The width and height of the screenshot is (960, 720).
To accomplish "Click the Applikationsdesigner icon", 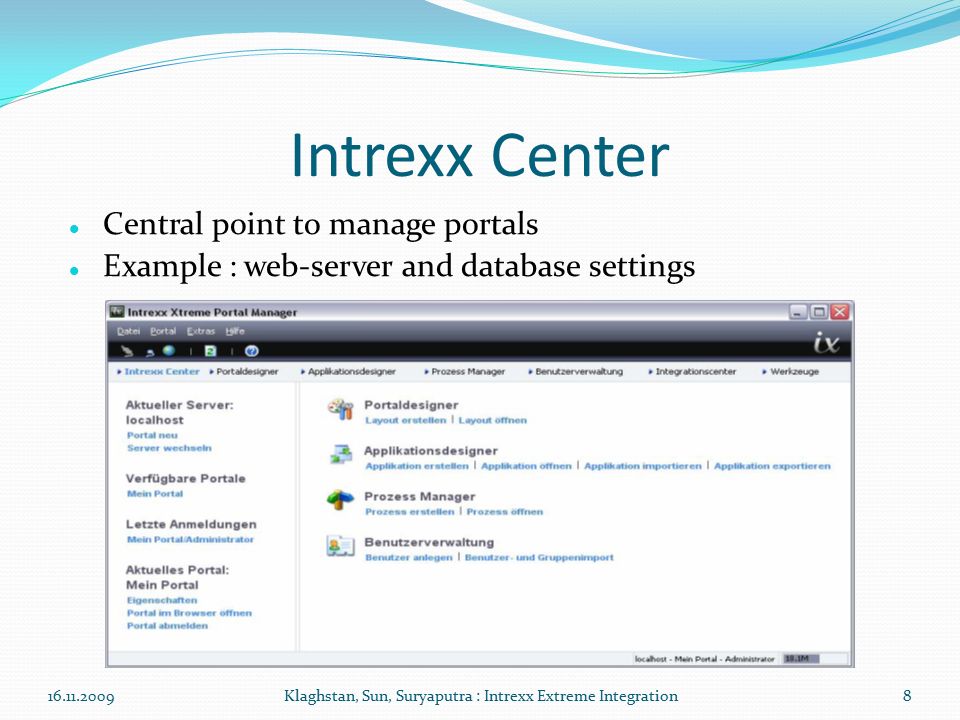I will pos(340,454).
